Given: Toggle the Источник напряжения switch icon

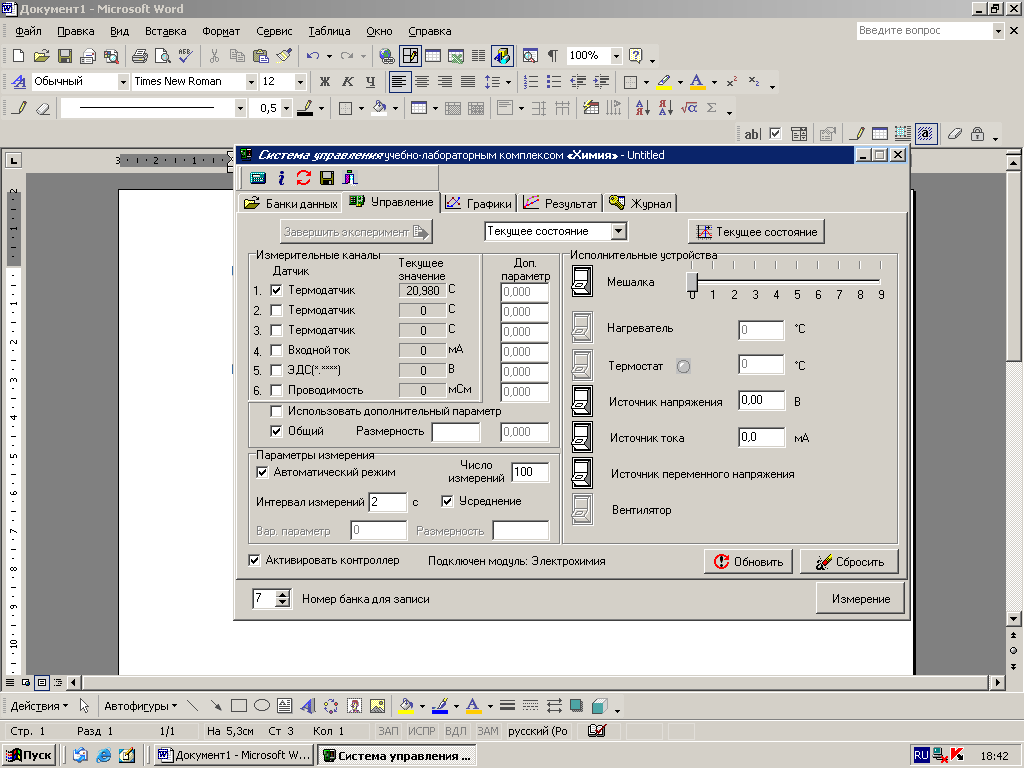Looking at the screenshot, I should tap(582, 401).
